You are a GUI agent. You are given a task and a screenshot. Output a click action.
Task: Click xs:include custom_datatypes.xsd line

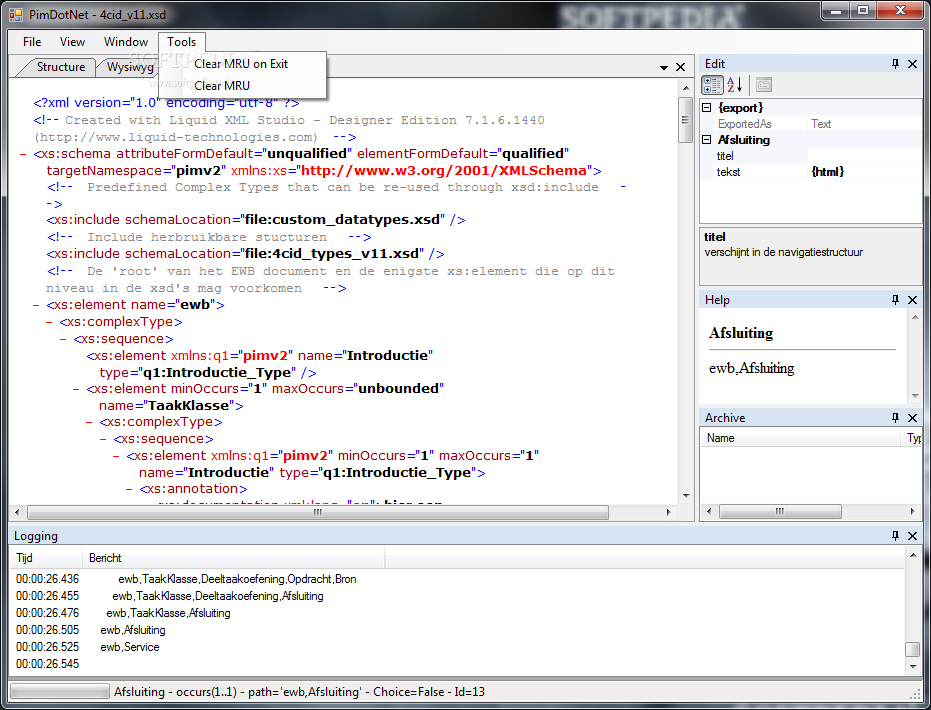pos(256,220)
